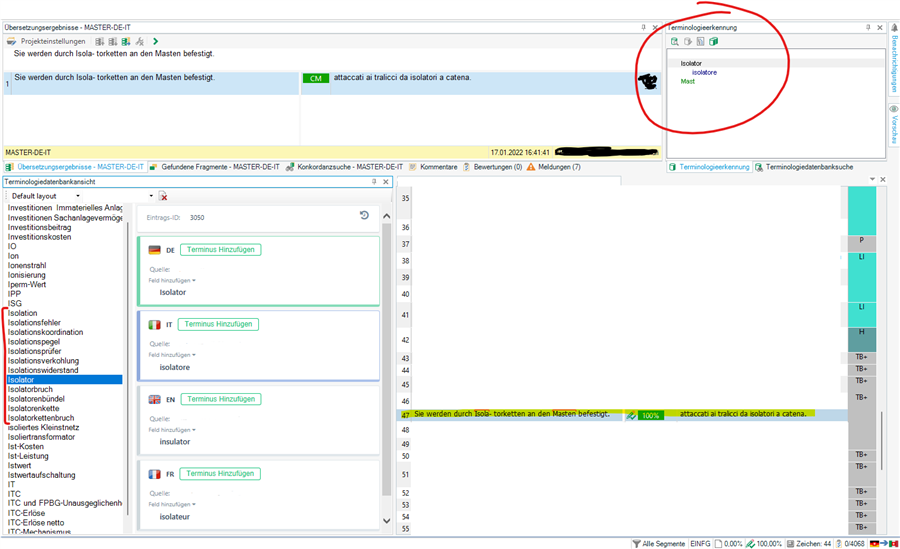Image resolution: width=900 pixels, height=549 pixels.
Task: Pin the Terminologiedatenbankansicht panel
Action: pyautogui.click(x=374, y=181)
